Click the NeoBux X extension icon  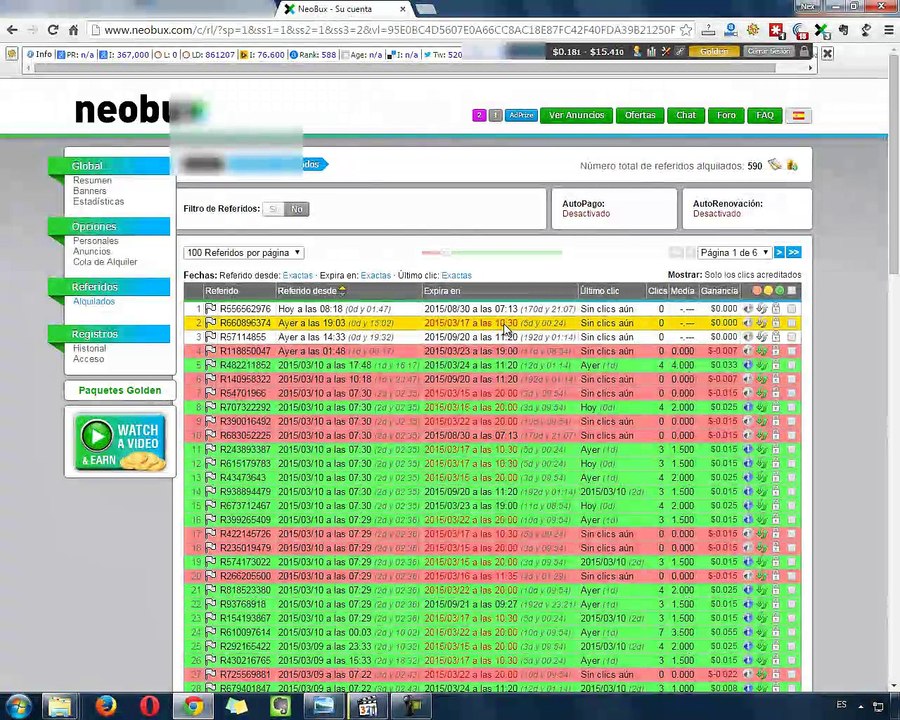pos(821,30)
